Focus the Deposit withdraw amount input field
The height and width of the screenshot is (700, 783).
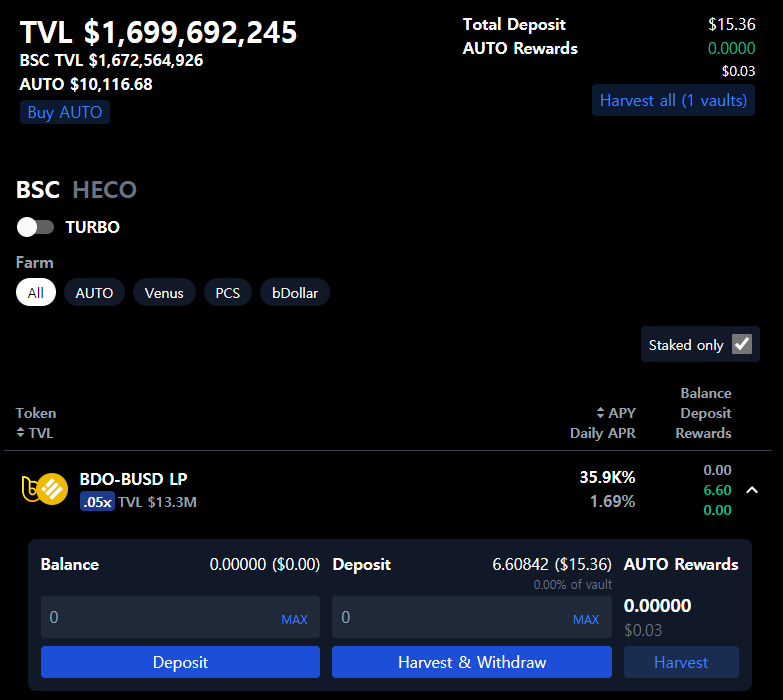tap(472, 617)
